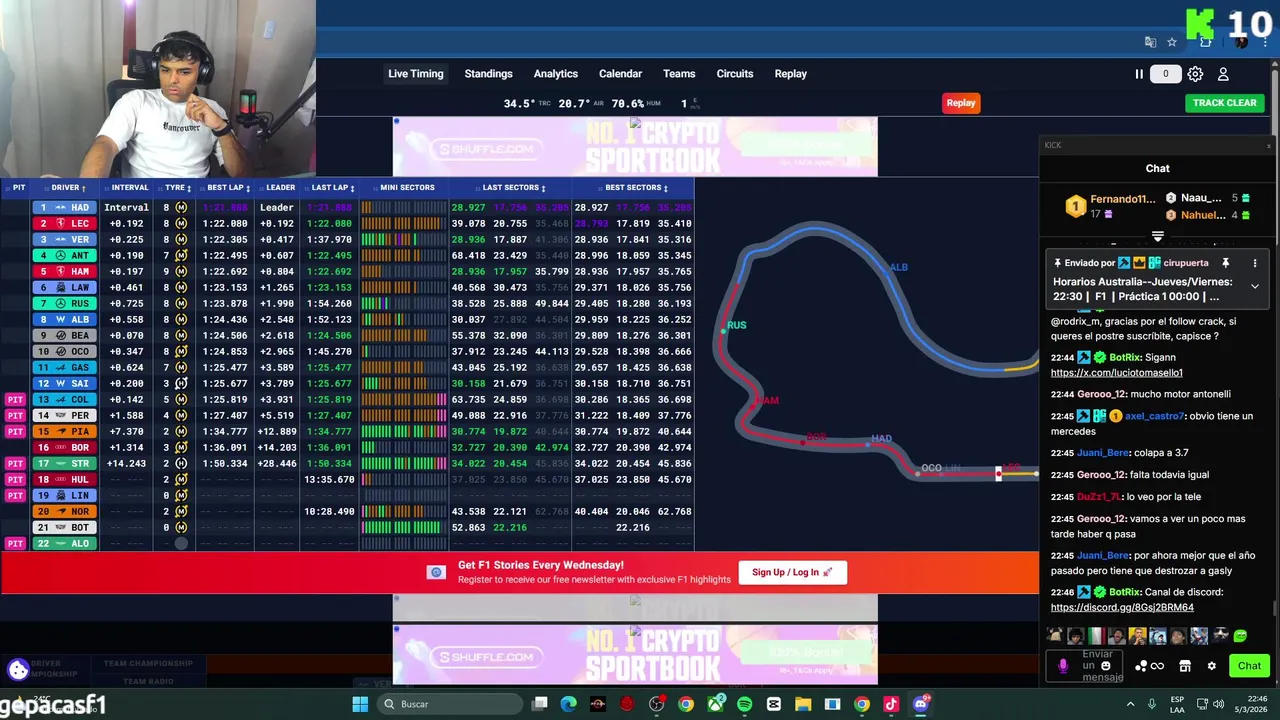The width and height of the screenshot is (1280, 720).
Task: Close the KICK chat panel
Action: 1268,146
